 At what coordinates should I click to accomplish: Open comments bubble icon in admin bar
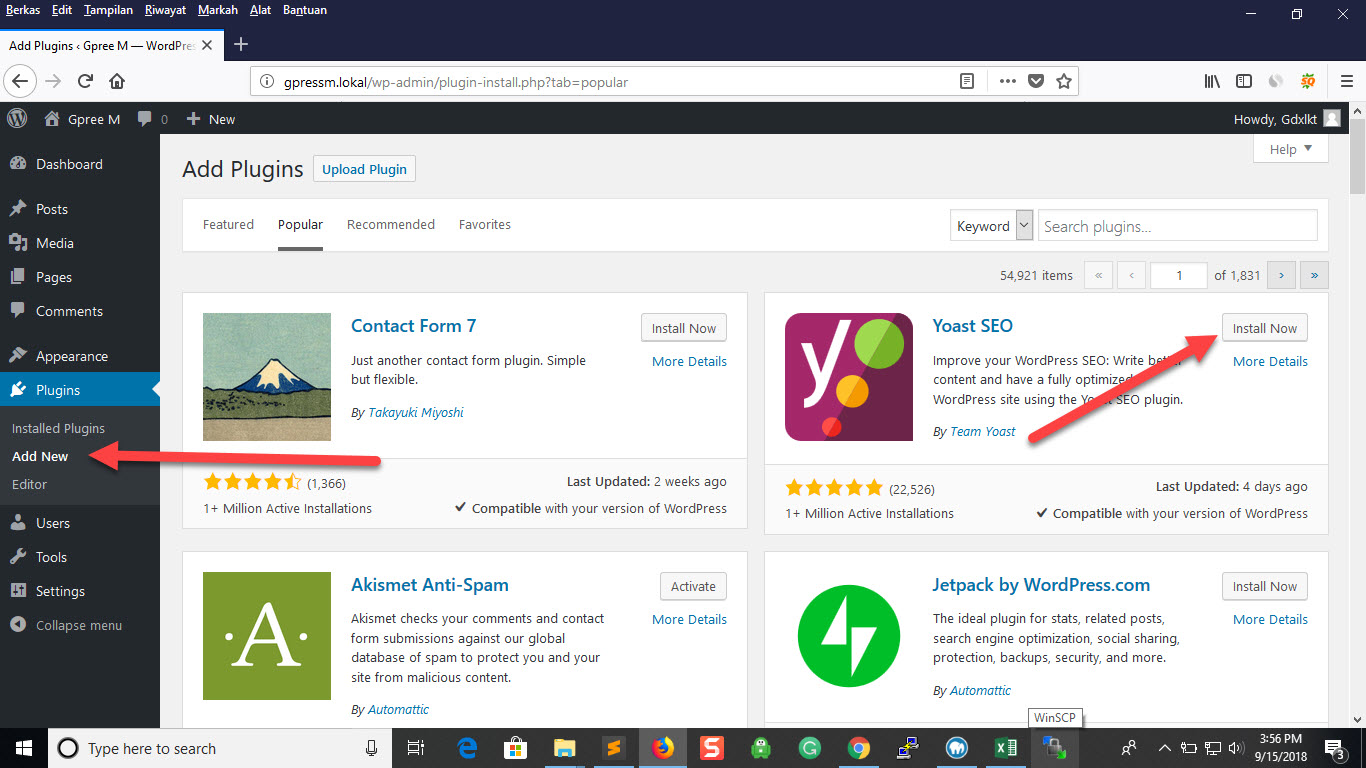click(x=146, y=118)
